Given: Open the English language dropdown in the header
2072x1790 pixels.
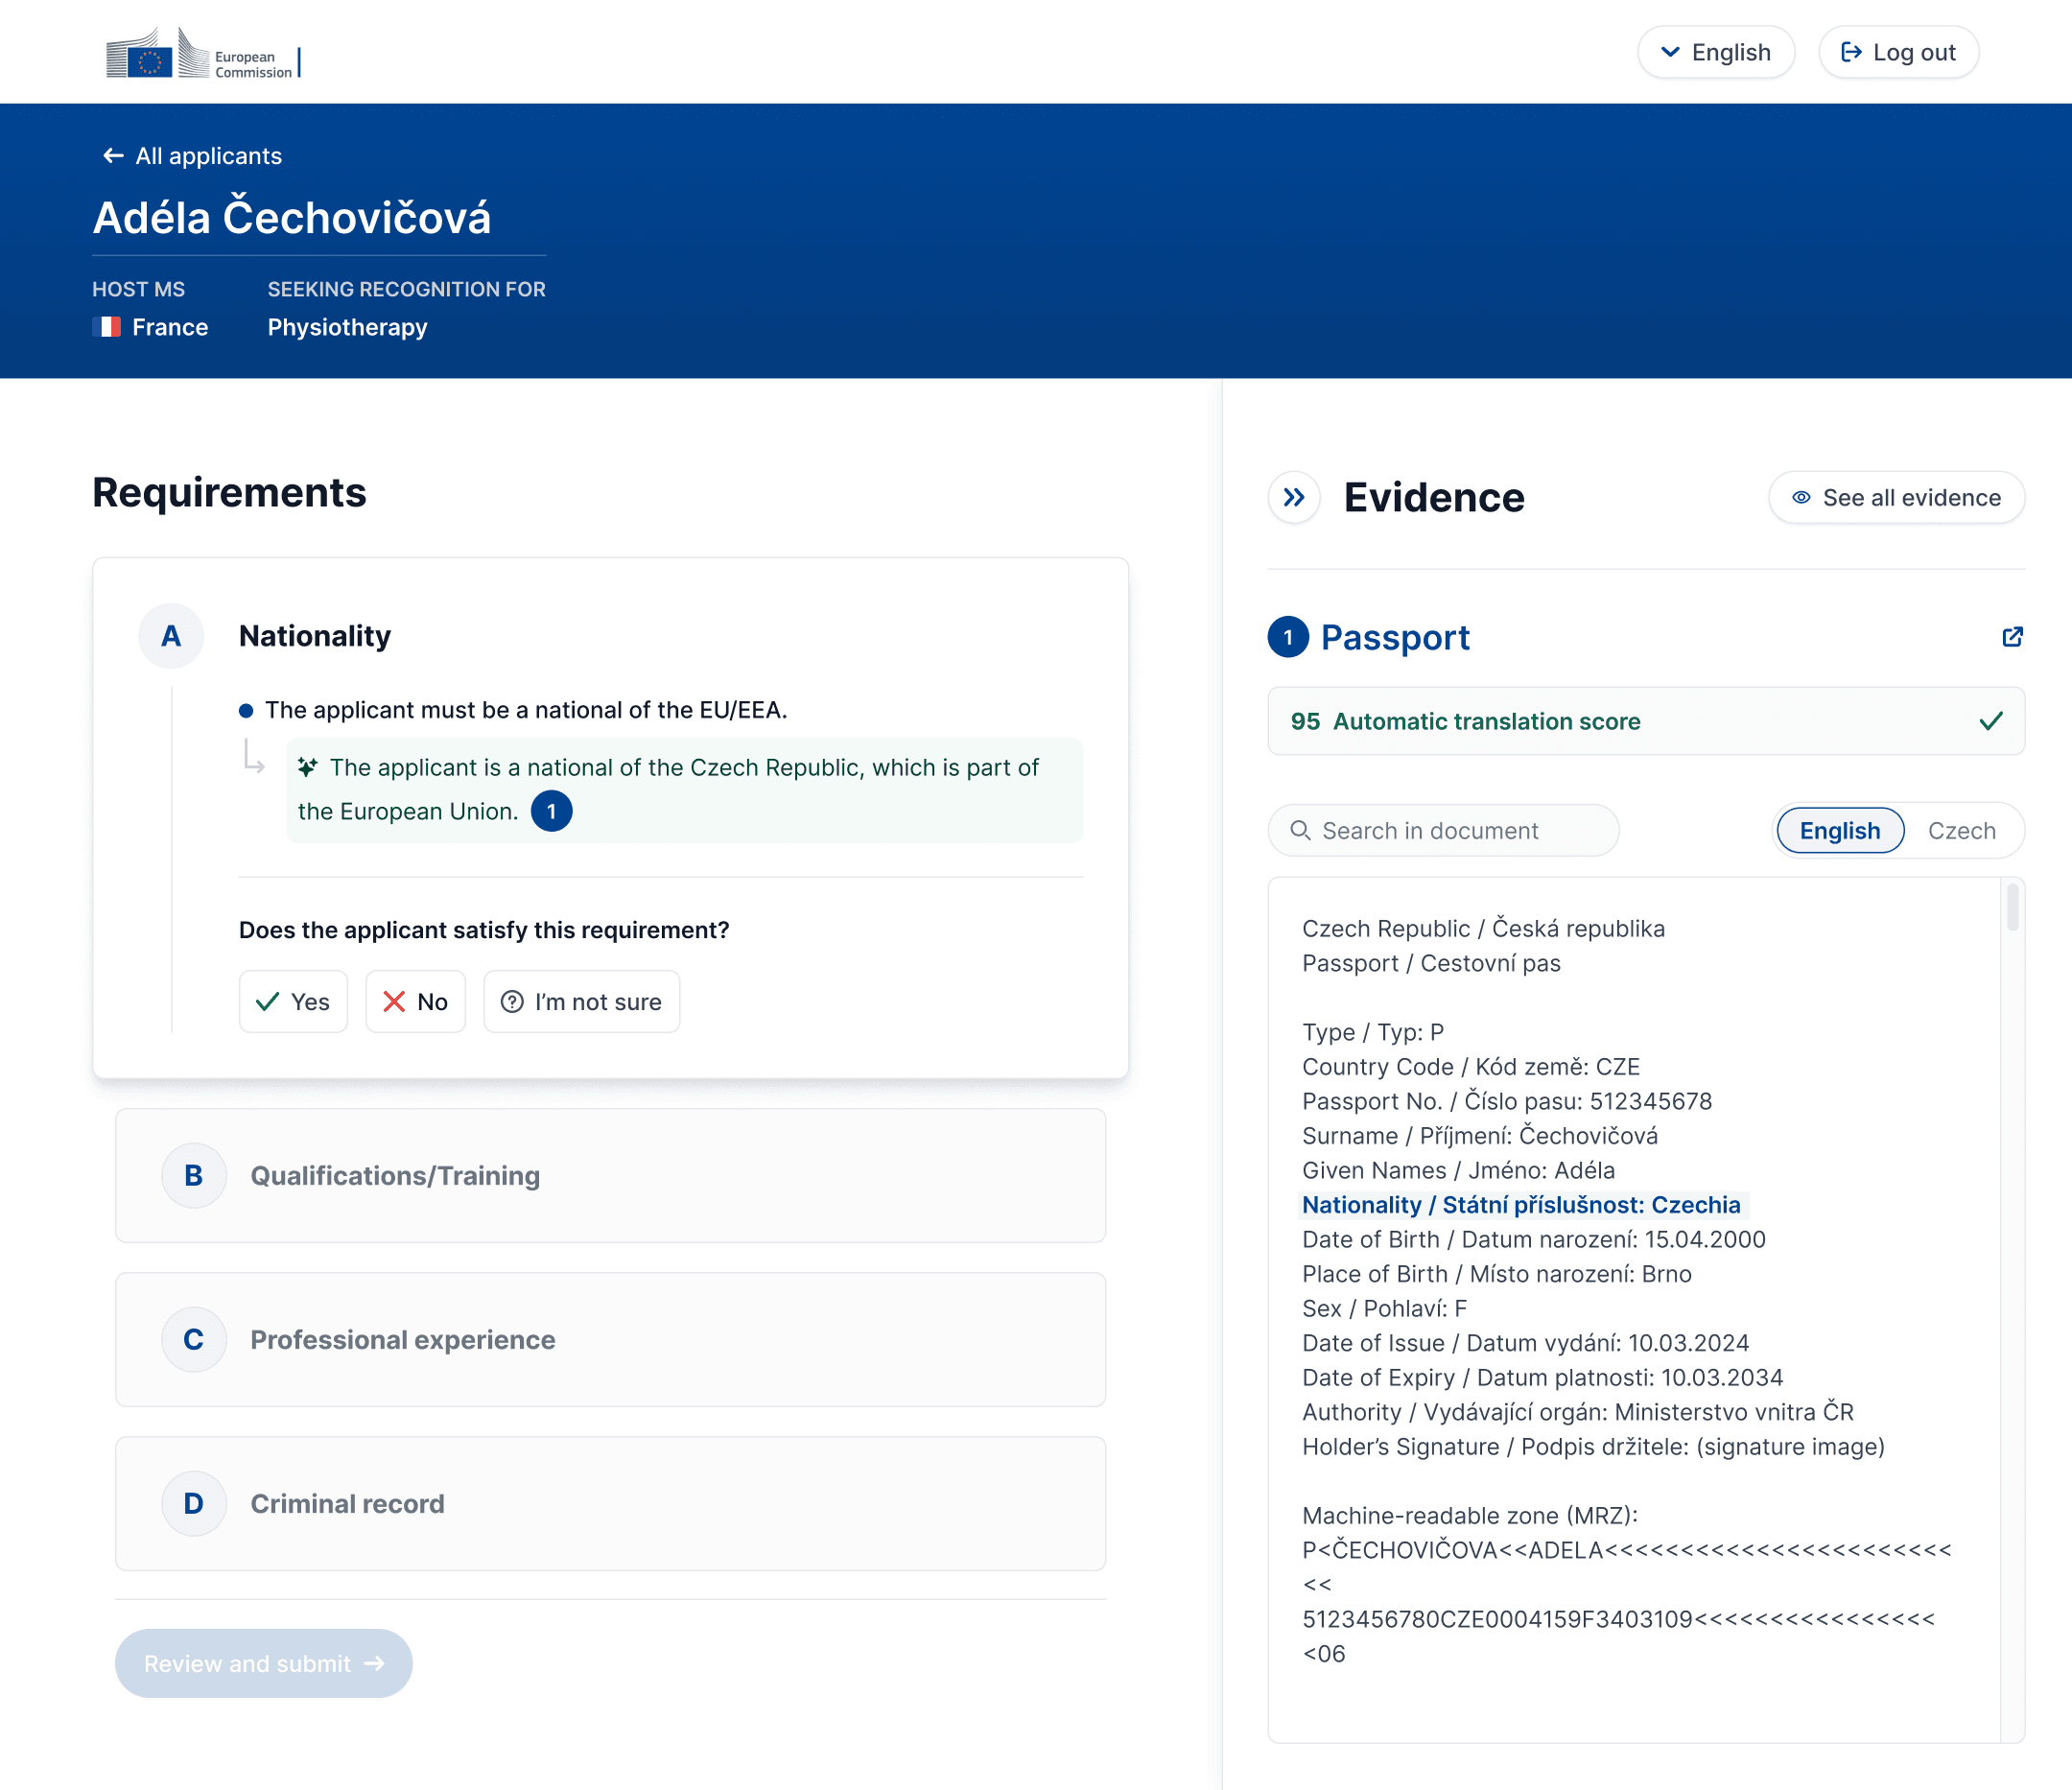Looking at the screenshot, I should [1716, 51].
